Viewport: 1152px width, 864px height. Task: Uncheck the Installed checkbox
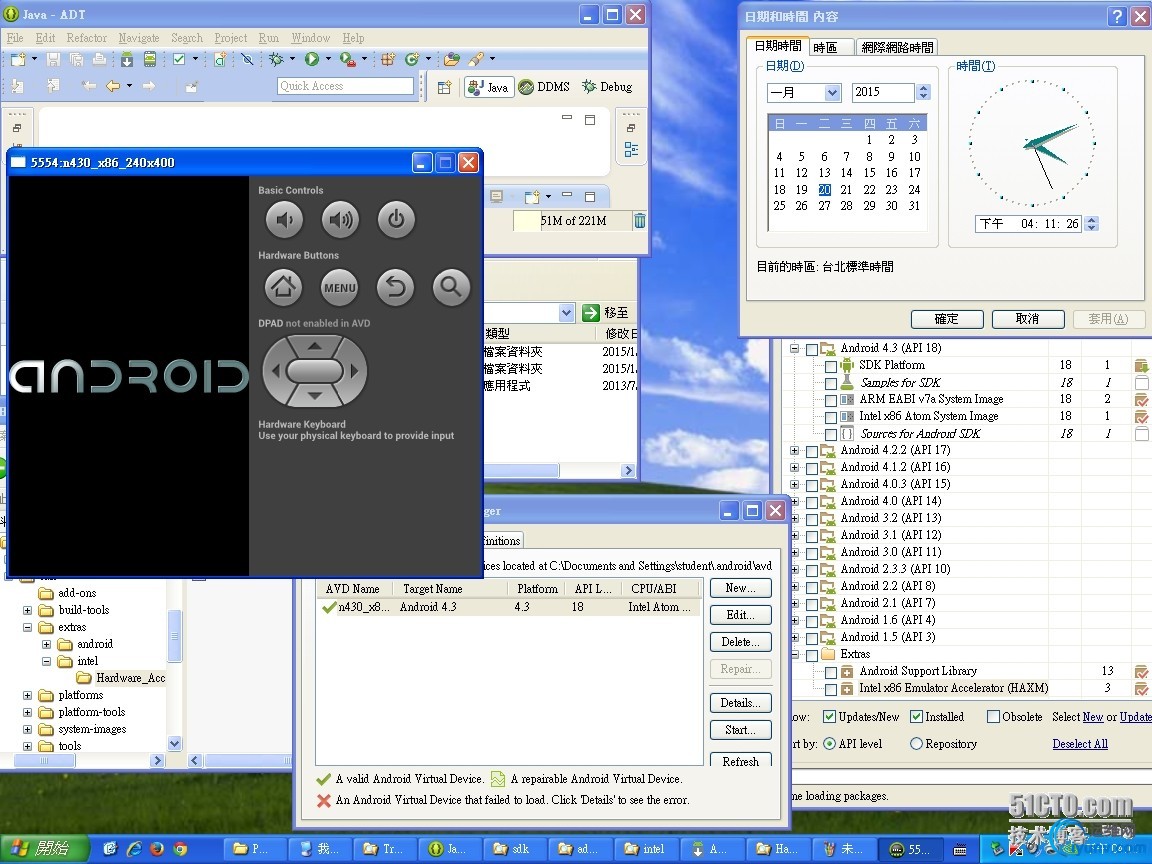click(x=916, y=717)
